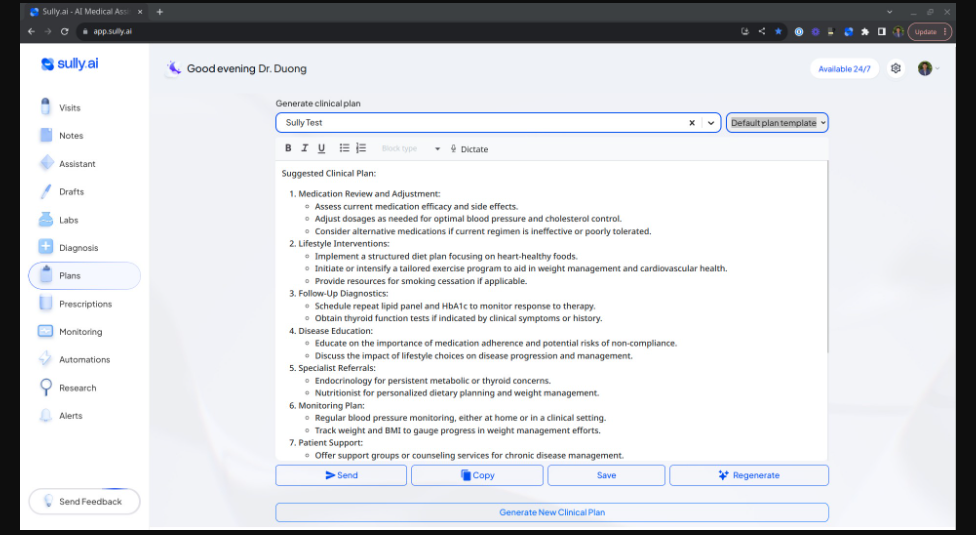Image resolution: width=976 pixels, height=535 pixels.
Task: Expand the patient selection dropdown arrow
Action: coord(711,123)
